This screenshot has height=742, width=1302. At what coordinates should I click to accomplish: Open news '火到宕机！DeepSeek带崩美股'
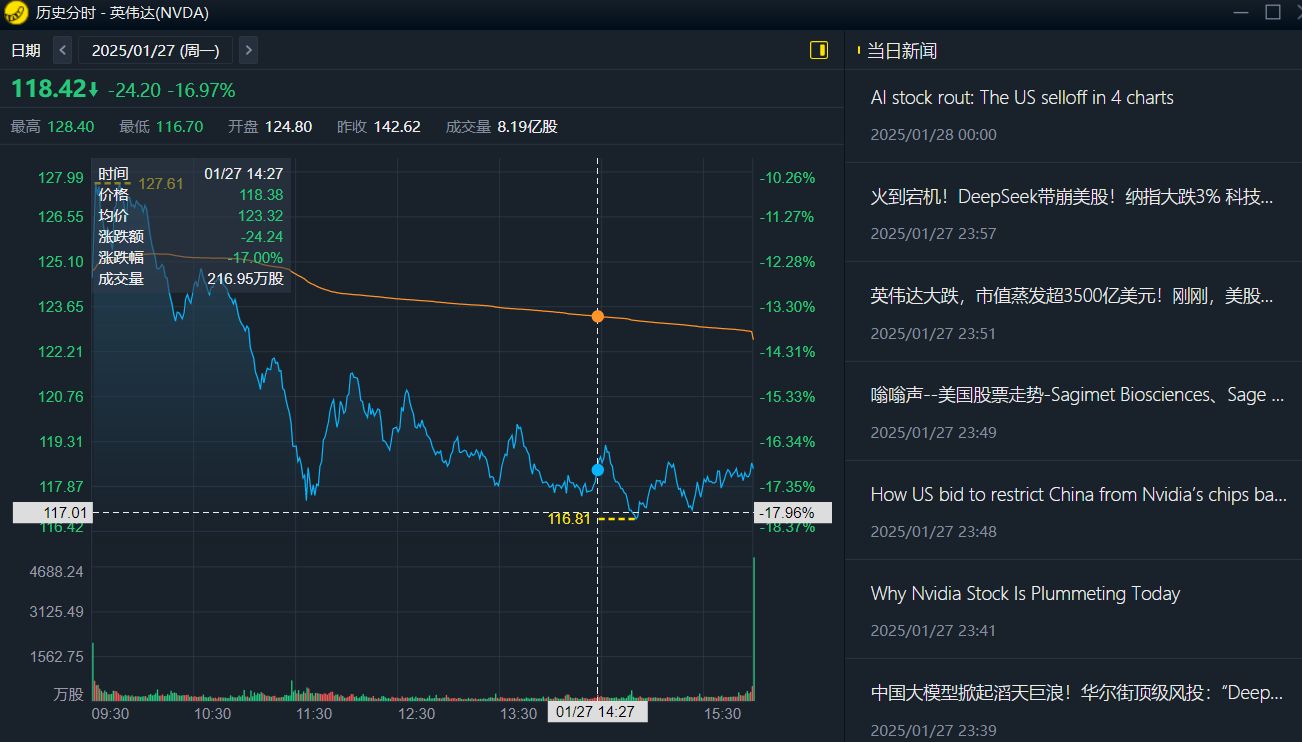[1072, 197]
